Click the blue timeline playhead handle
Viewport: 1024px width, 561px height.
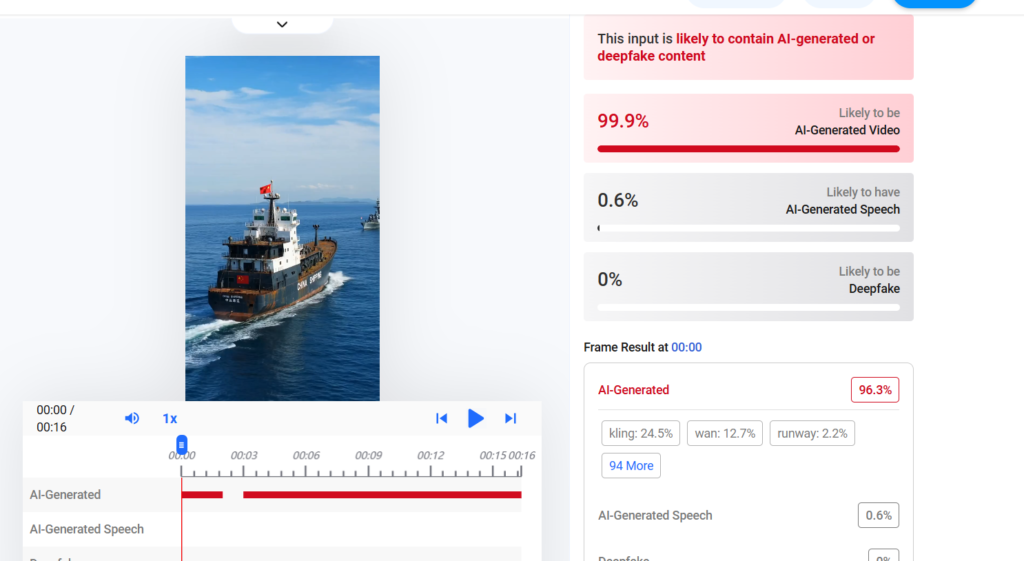[182, 444]
